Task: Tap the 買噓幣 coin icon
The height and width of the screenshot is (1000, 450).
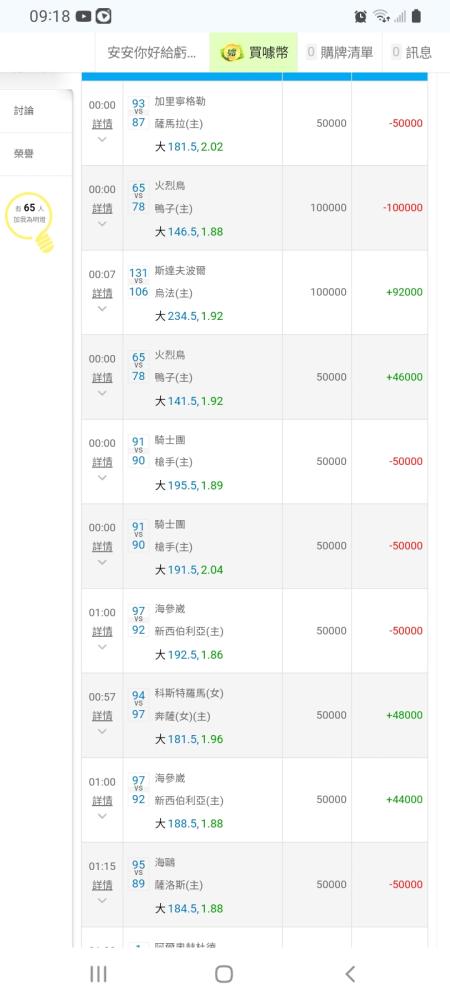Action: pyautogui.click(x=232, y=52)
